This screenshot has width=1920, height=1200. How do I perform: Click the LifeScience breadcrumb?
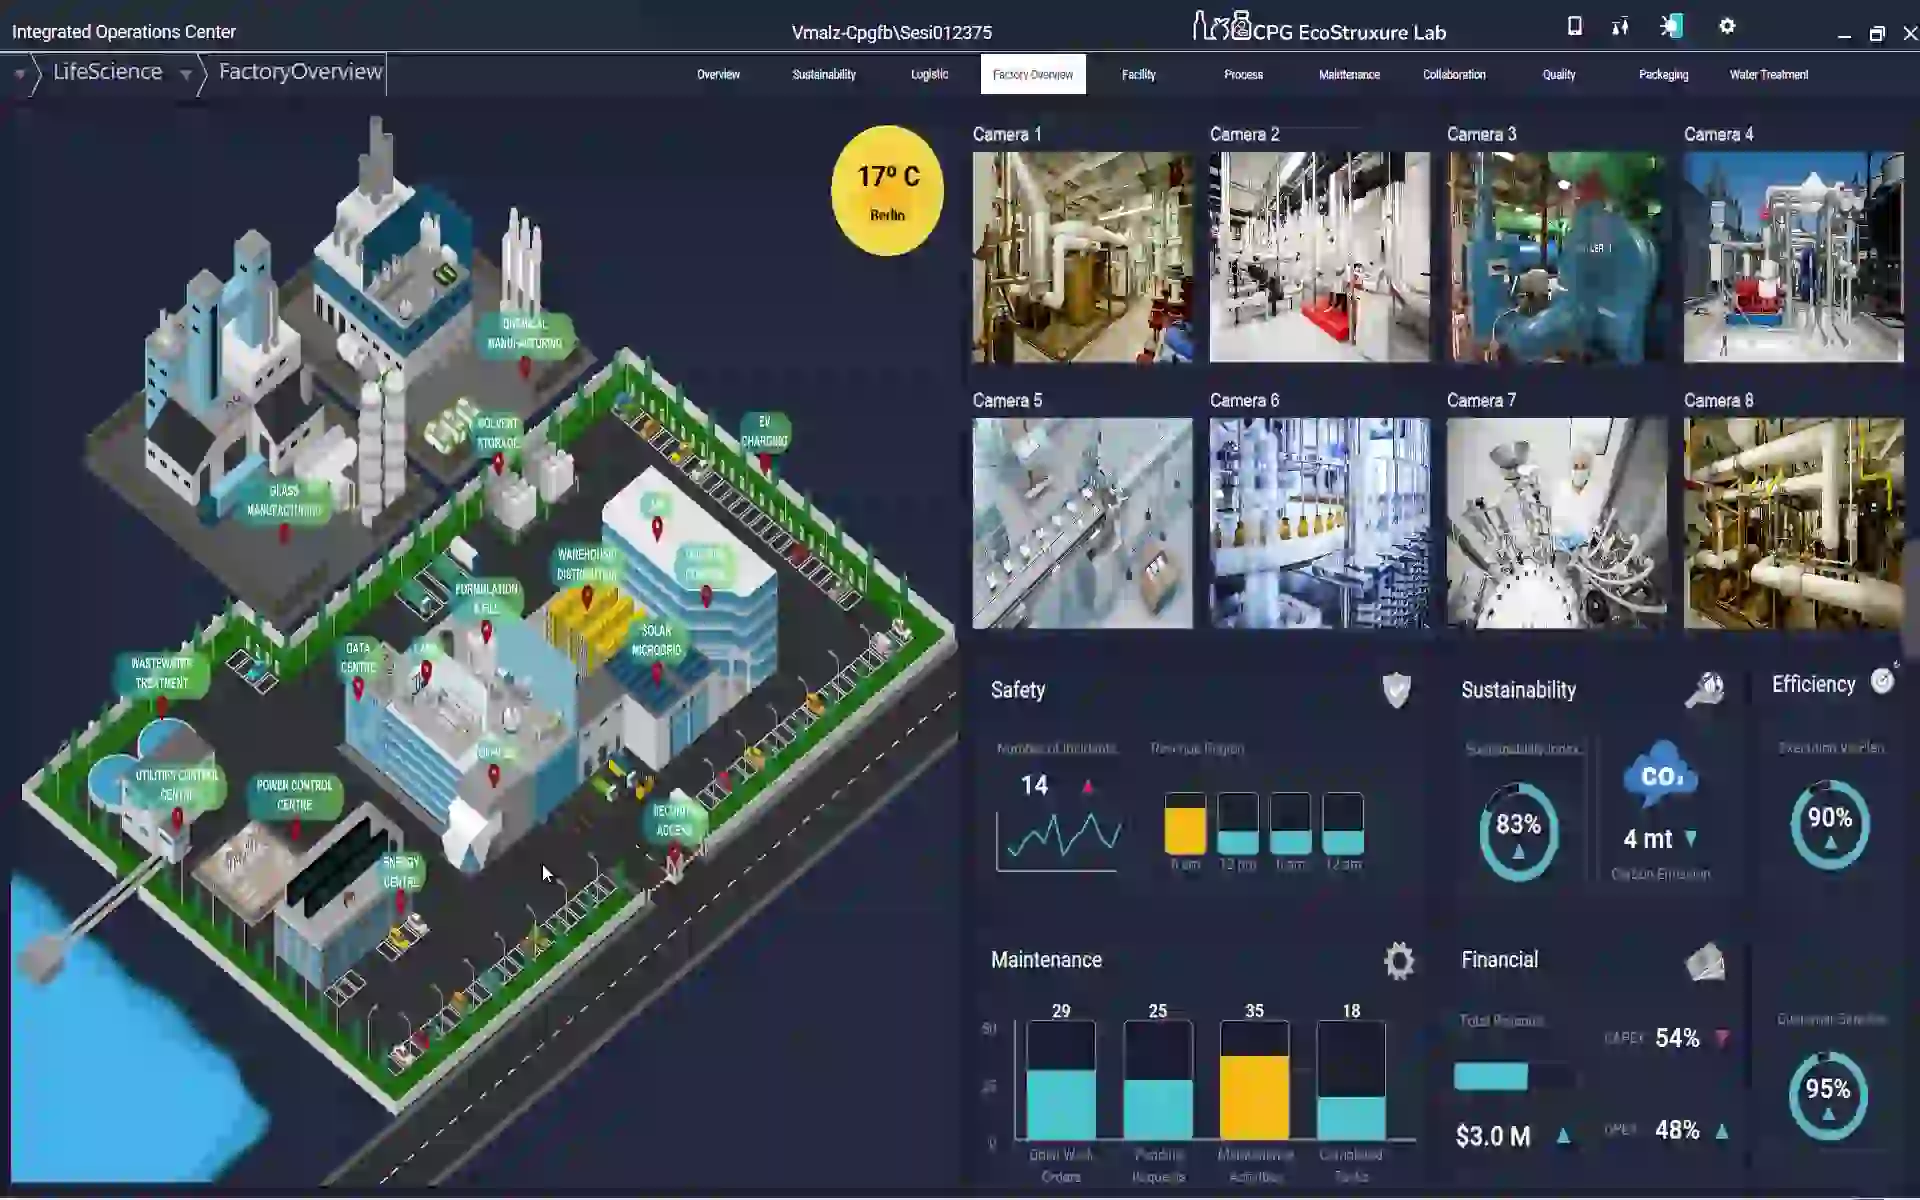point(107,72)
